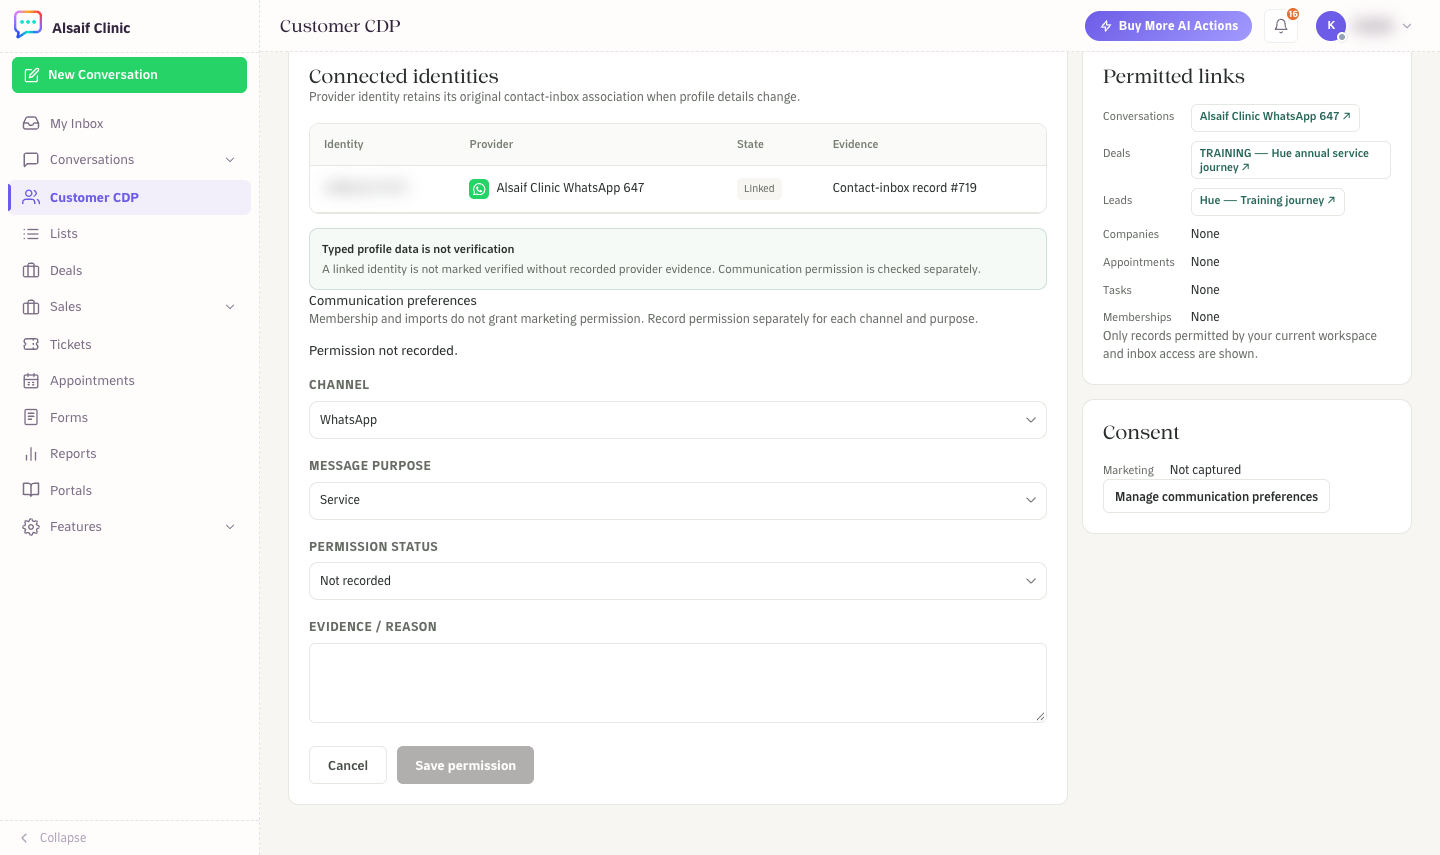Open Appointments from the sidebar
The image size is (1440, 855).
(x=129, y=381)
